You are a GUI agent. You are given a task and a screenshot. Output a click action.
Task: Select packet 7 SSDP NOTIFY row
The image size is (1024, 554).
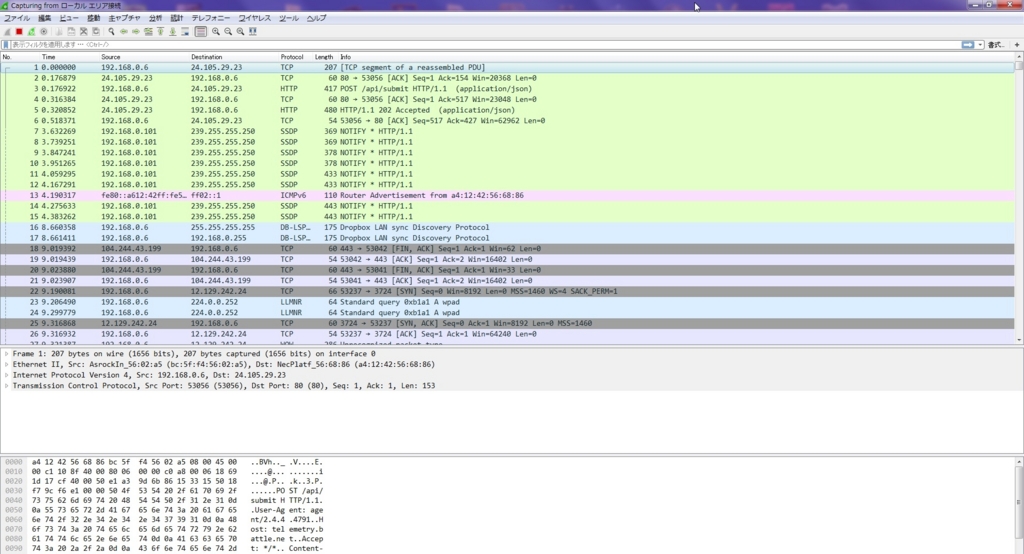pos(507,131)
